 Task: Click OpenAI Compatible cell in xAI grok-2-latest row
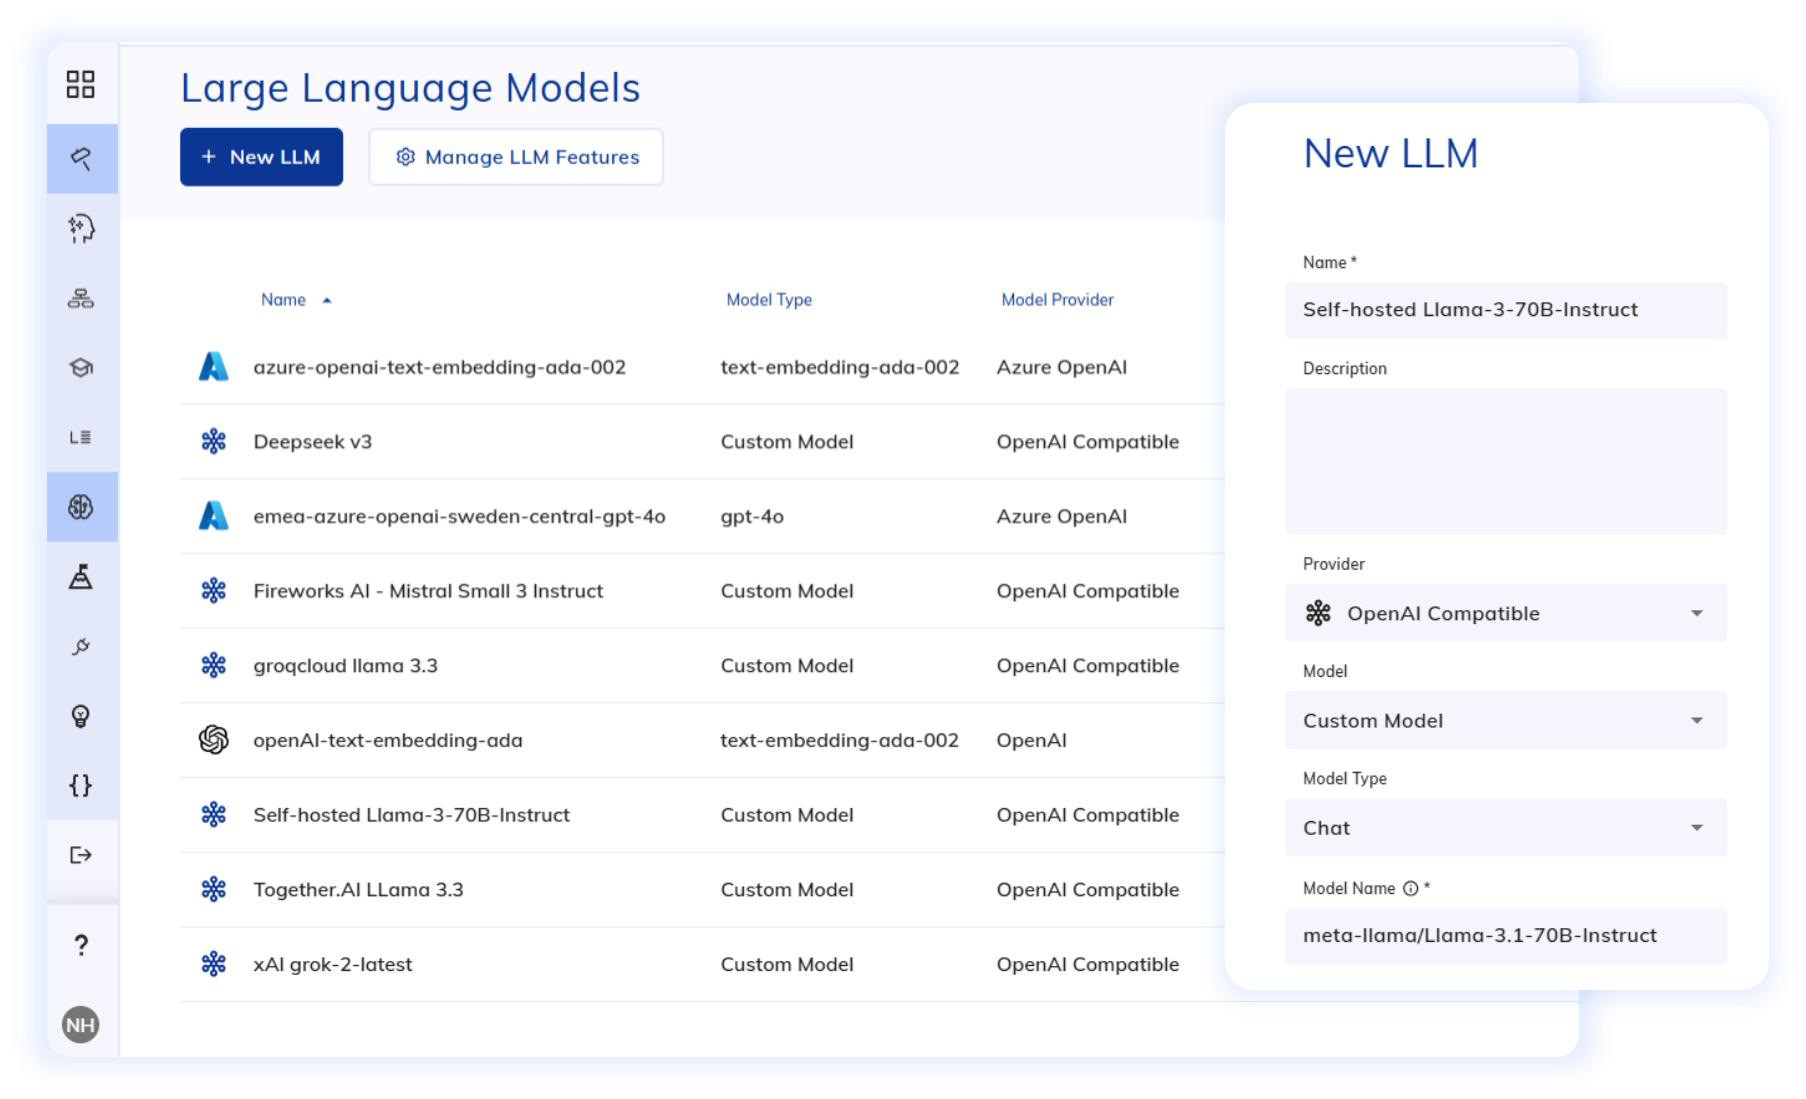[x=1088, y=964]
